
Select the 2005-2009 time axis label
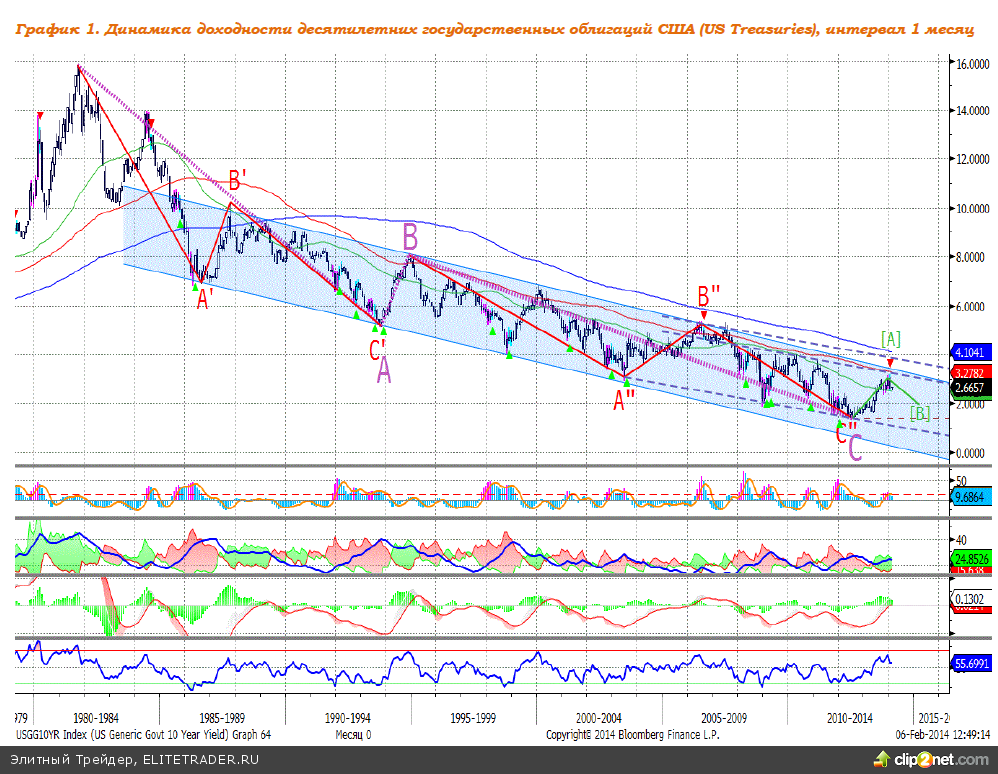tap(724, 718)
